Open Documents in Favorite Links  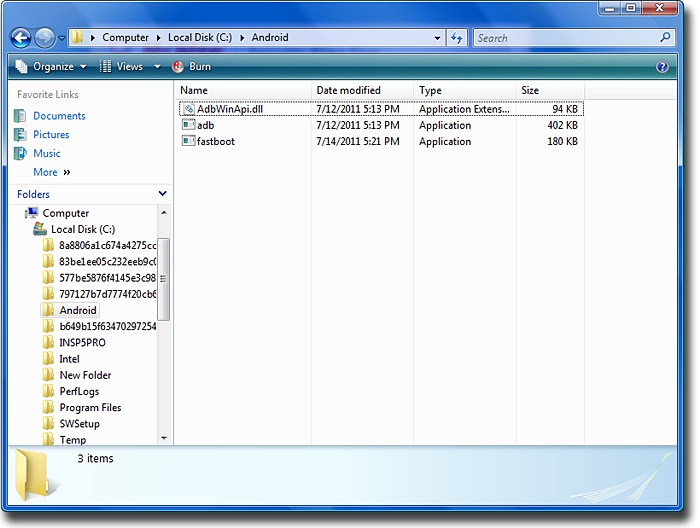(58, 116)
